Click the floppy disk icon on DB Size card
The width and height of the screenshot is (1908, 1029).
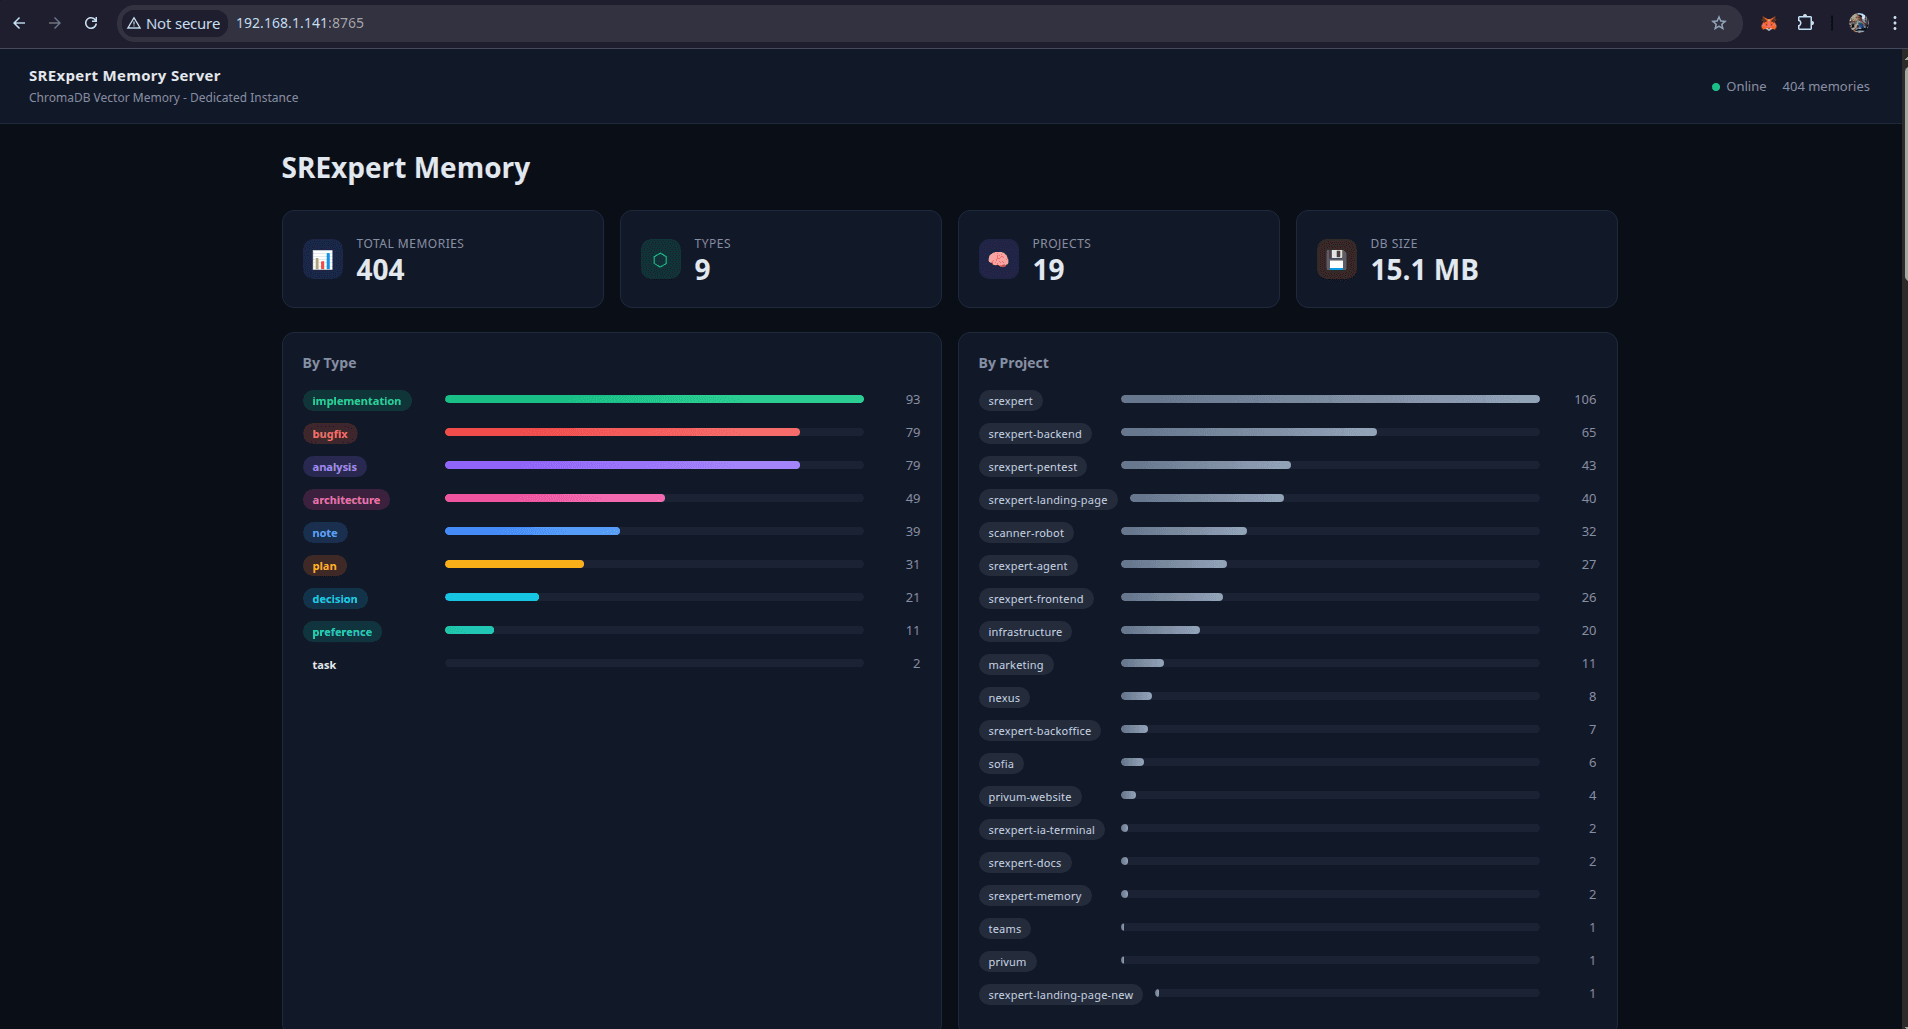pos(1337,259)
